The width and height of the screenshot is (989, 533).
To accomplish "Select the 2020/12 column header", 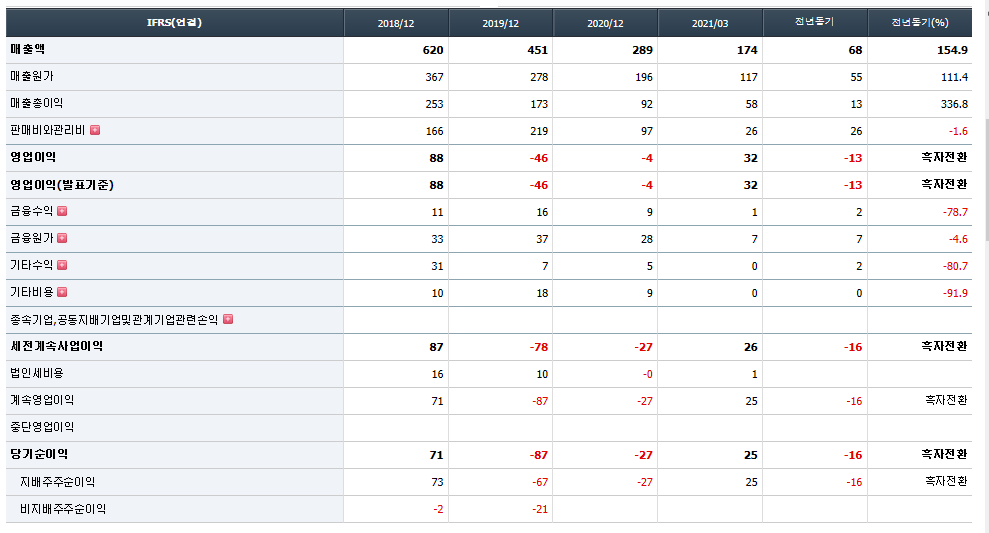I will click(x=606, y=23).
